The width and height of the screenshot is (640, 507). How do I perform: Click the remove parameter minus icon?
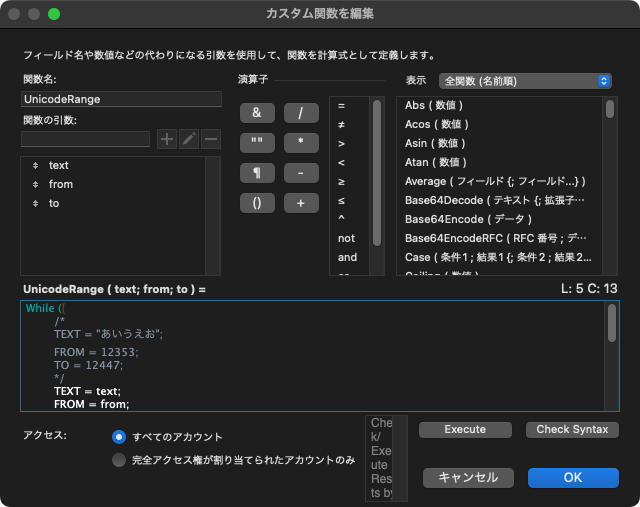(211, 139)
